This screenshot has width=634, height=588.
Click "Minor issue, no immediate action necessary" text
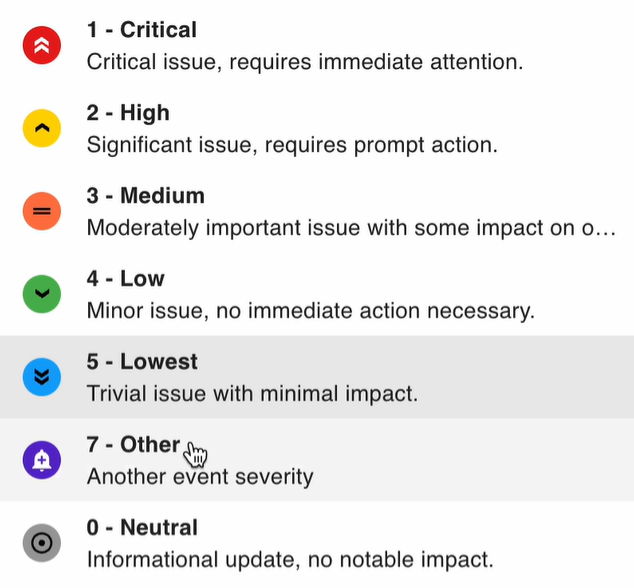[x=310, y=311]
